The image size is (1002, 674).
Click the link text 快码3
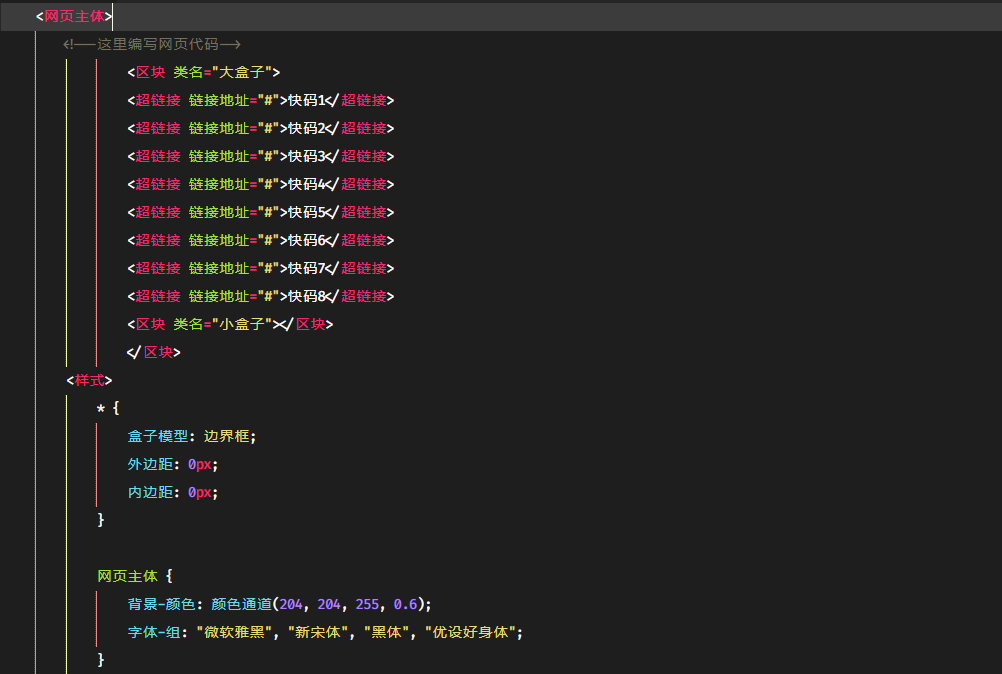click(x=307, y=157)
